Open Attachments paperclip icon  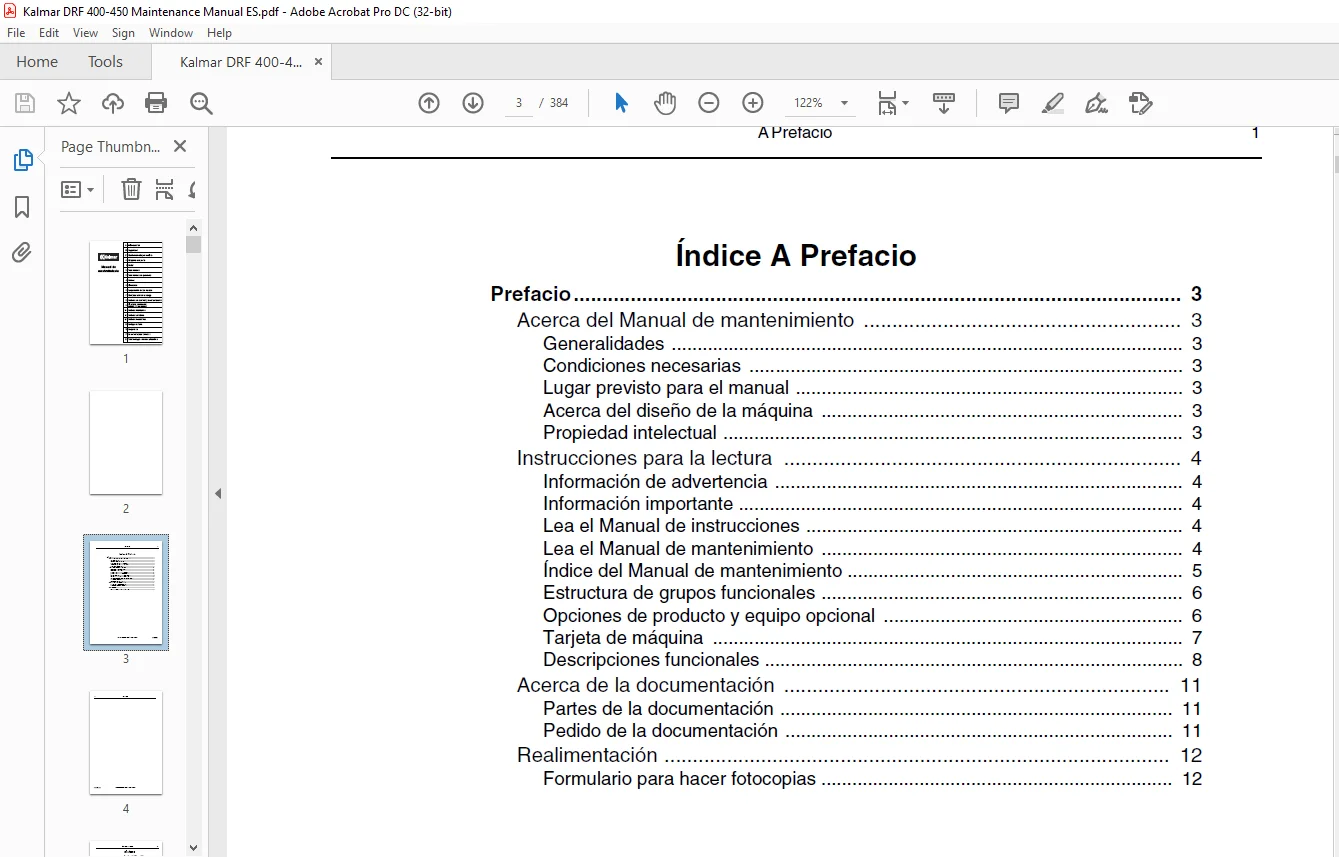click(22, 252)
